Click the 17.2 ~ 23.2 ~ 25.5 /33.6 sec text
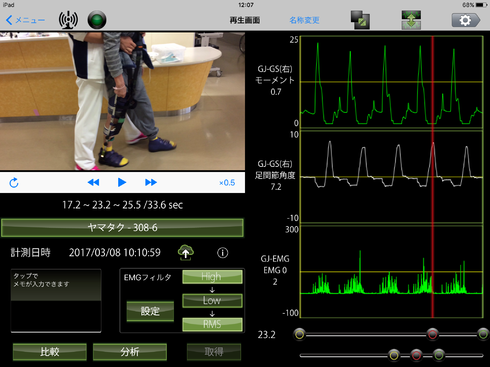 (123, 205)
